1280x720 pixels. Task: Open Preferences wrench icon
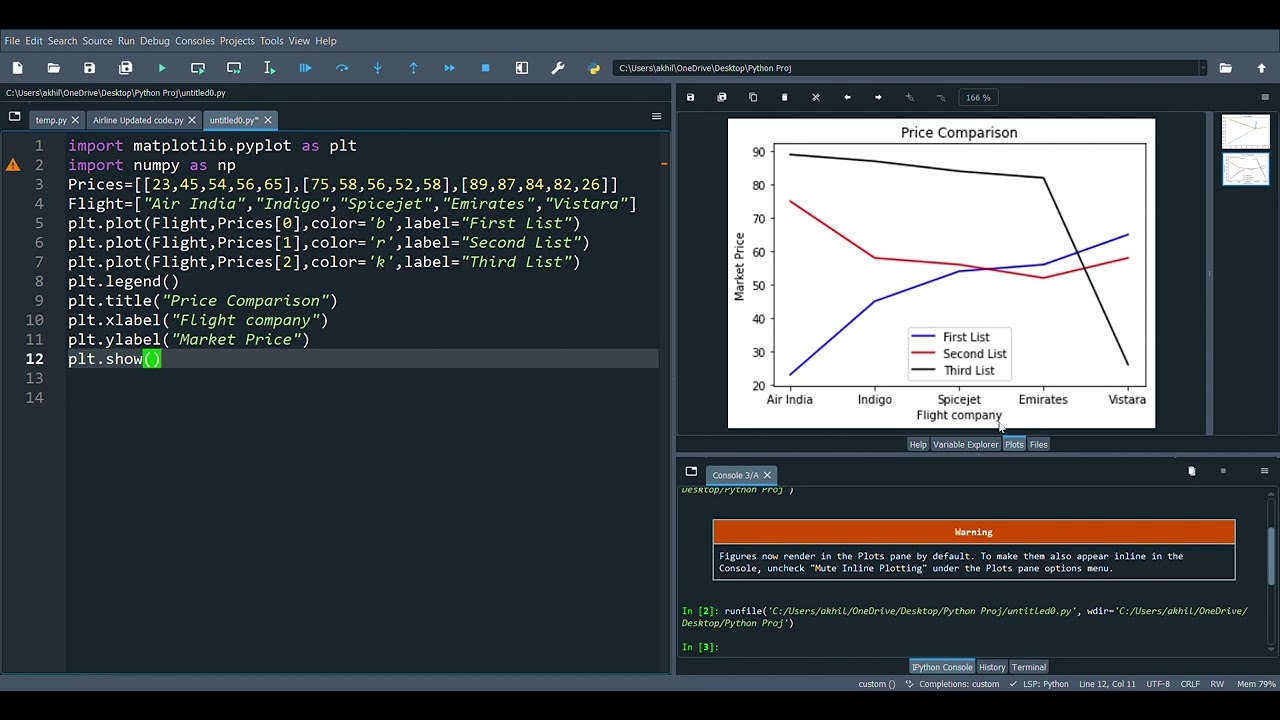pyautogui.click(x=558, y=68)
